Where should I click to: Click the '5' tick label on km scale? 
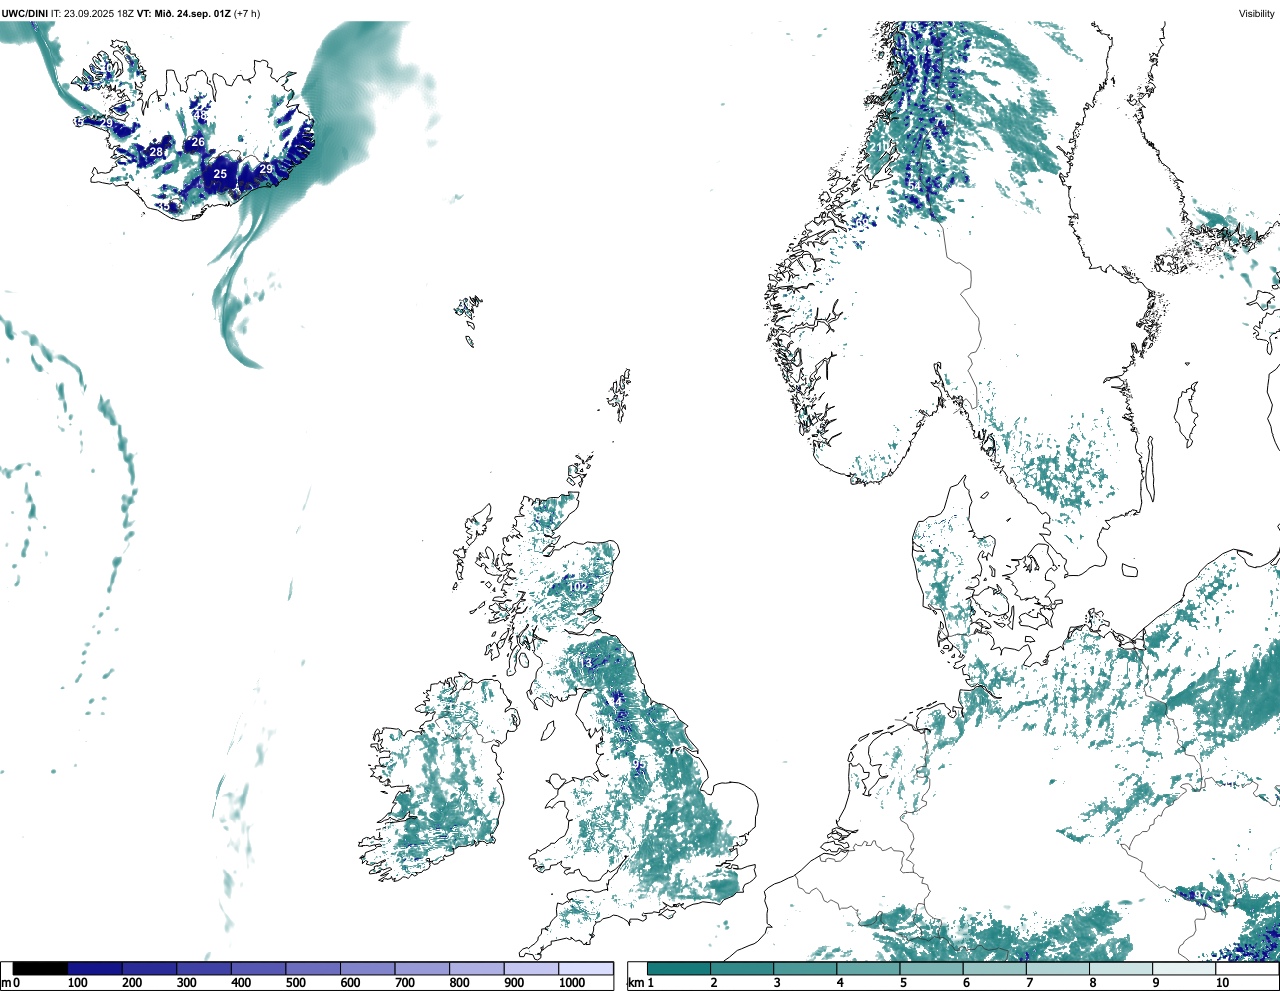pyautogui.click(x=902, y=983)
